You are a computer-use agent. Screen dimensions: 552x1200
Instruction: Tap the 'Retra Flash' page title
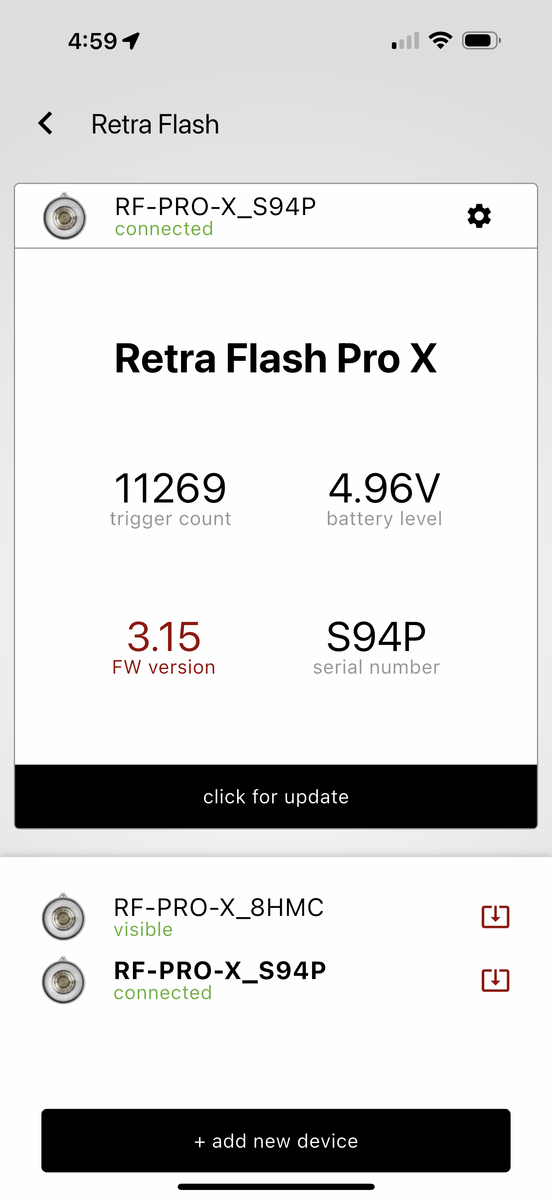[155, 124]
